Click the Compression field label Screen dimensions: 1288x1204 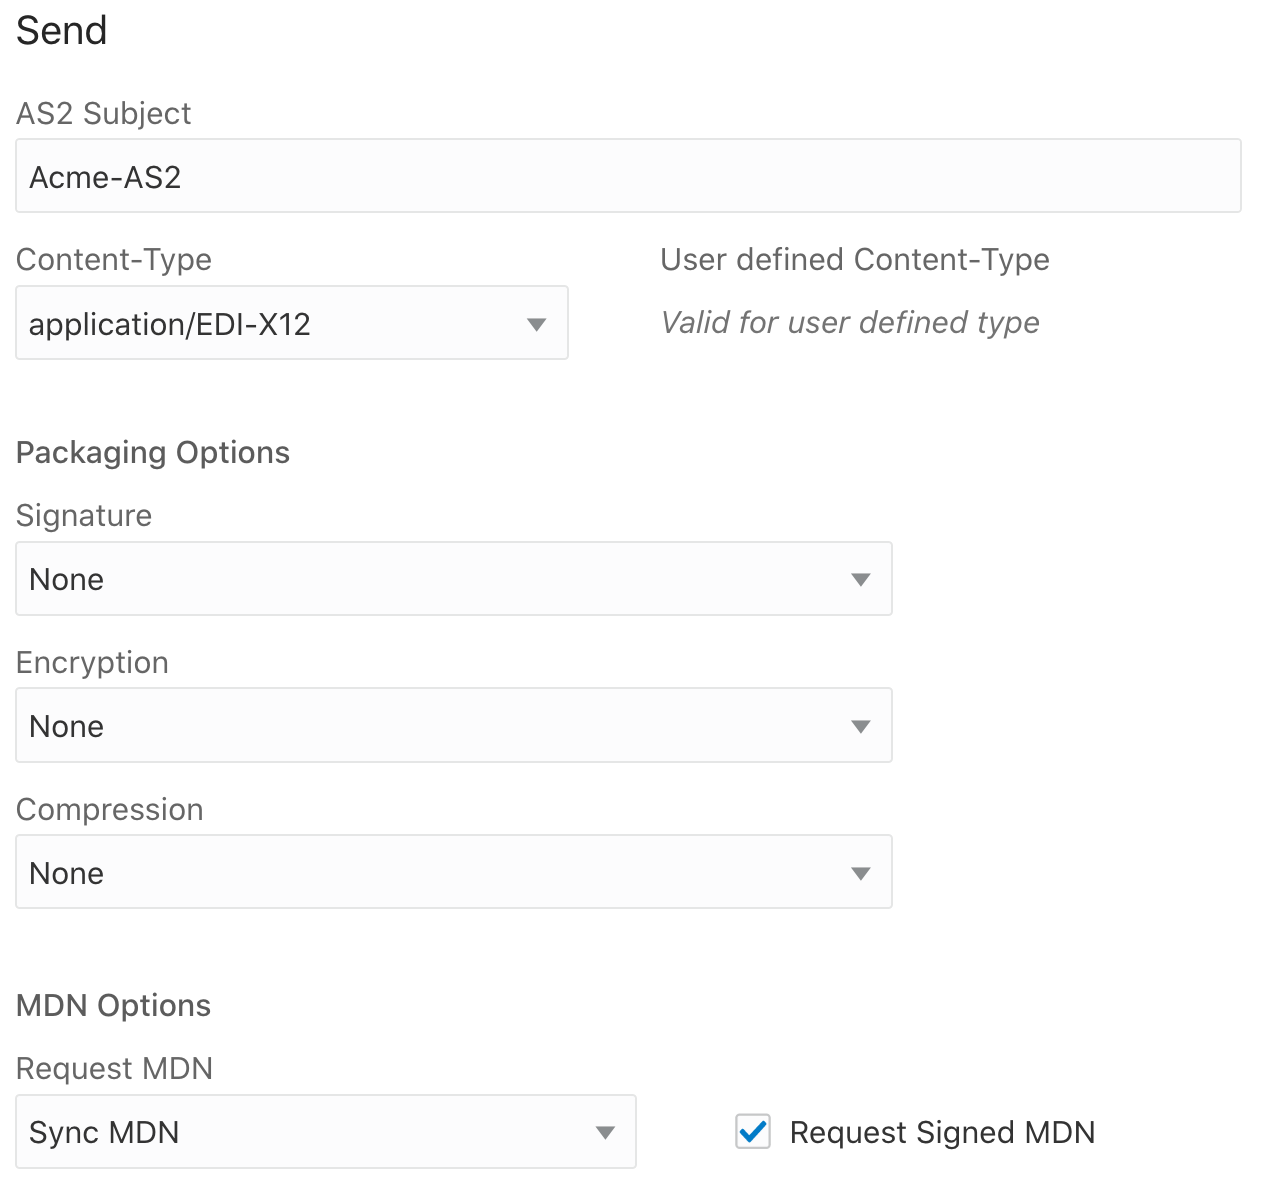(x=110, y=810)
